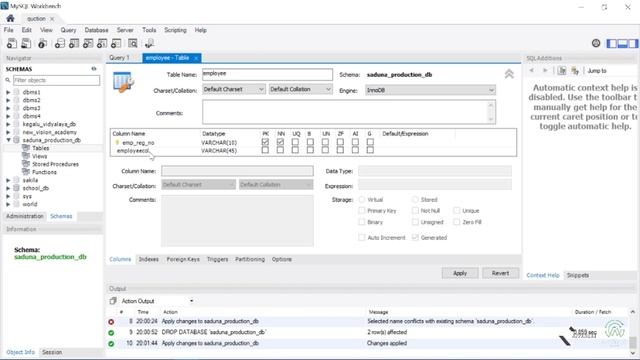Open the Scripting menu
This screenshot has height=360, width=640.
pos(175,30)
